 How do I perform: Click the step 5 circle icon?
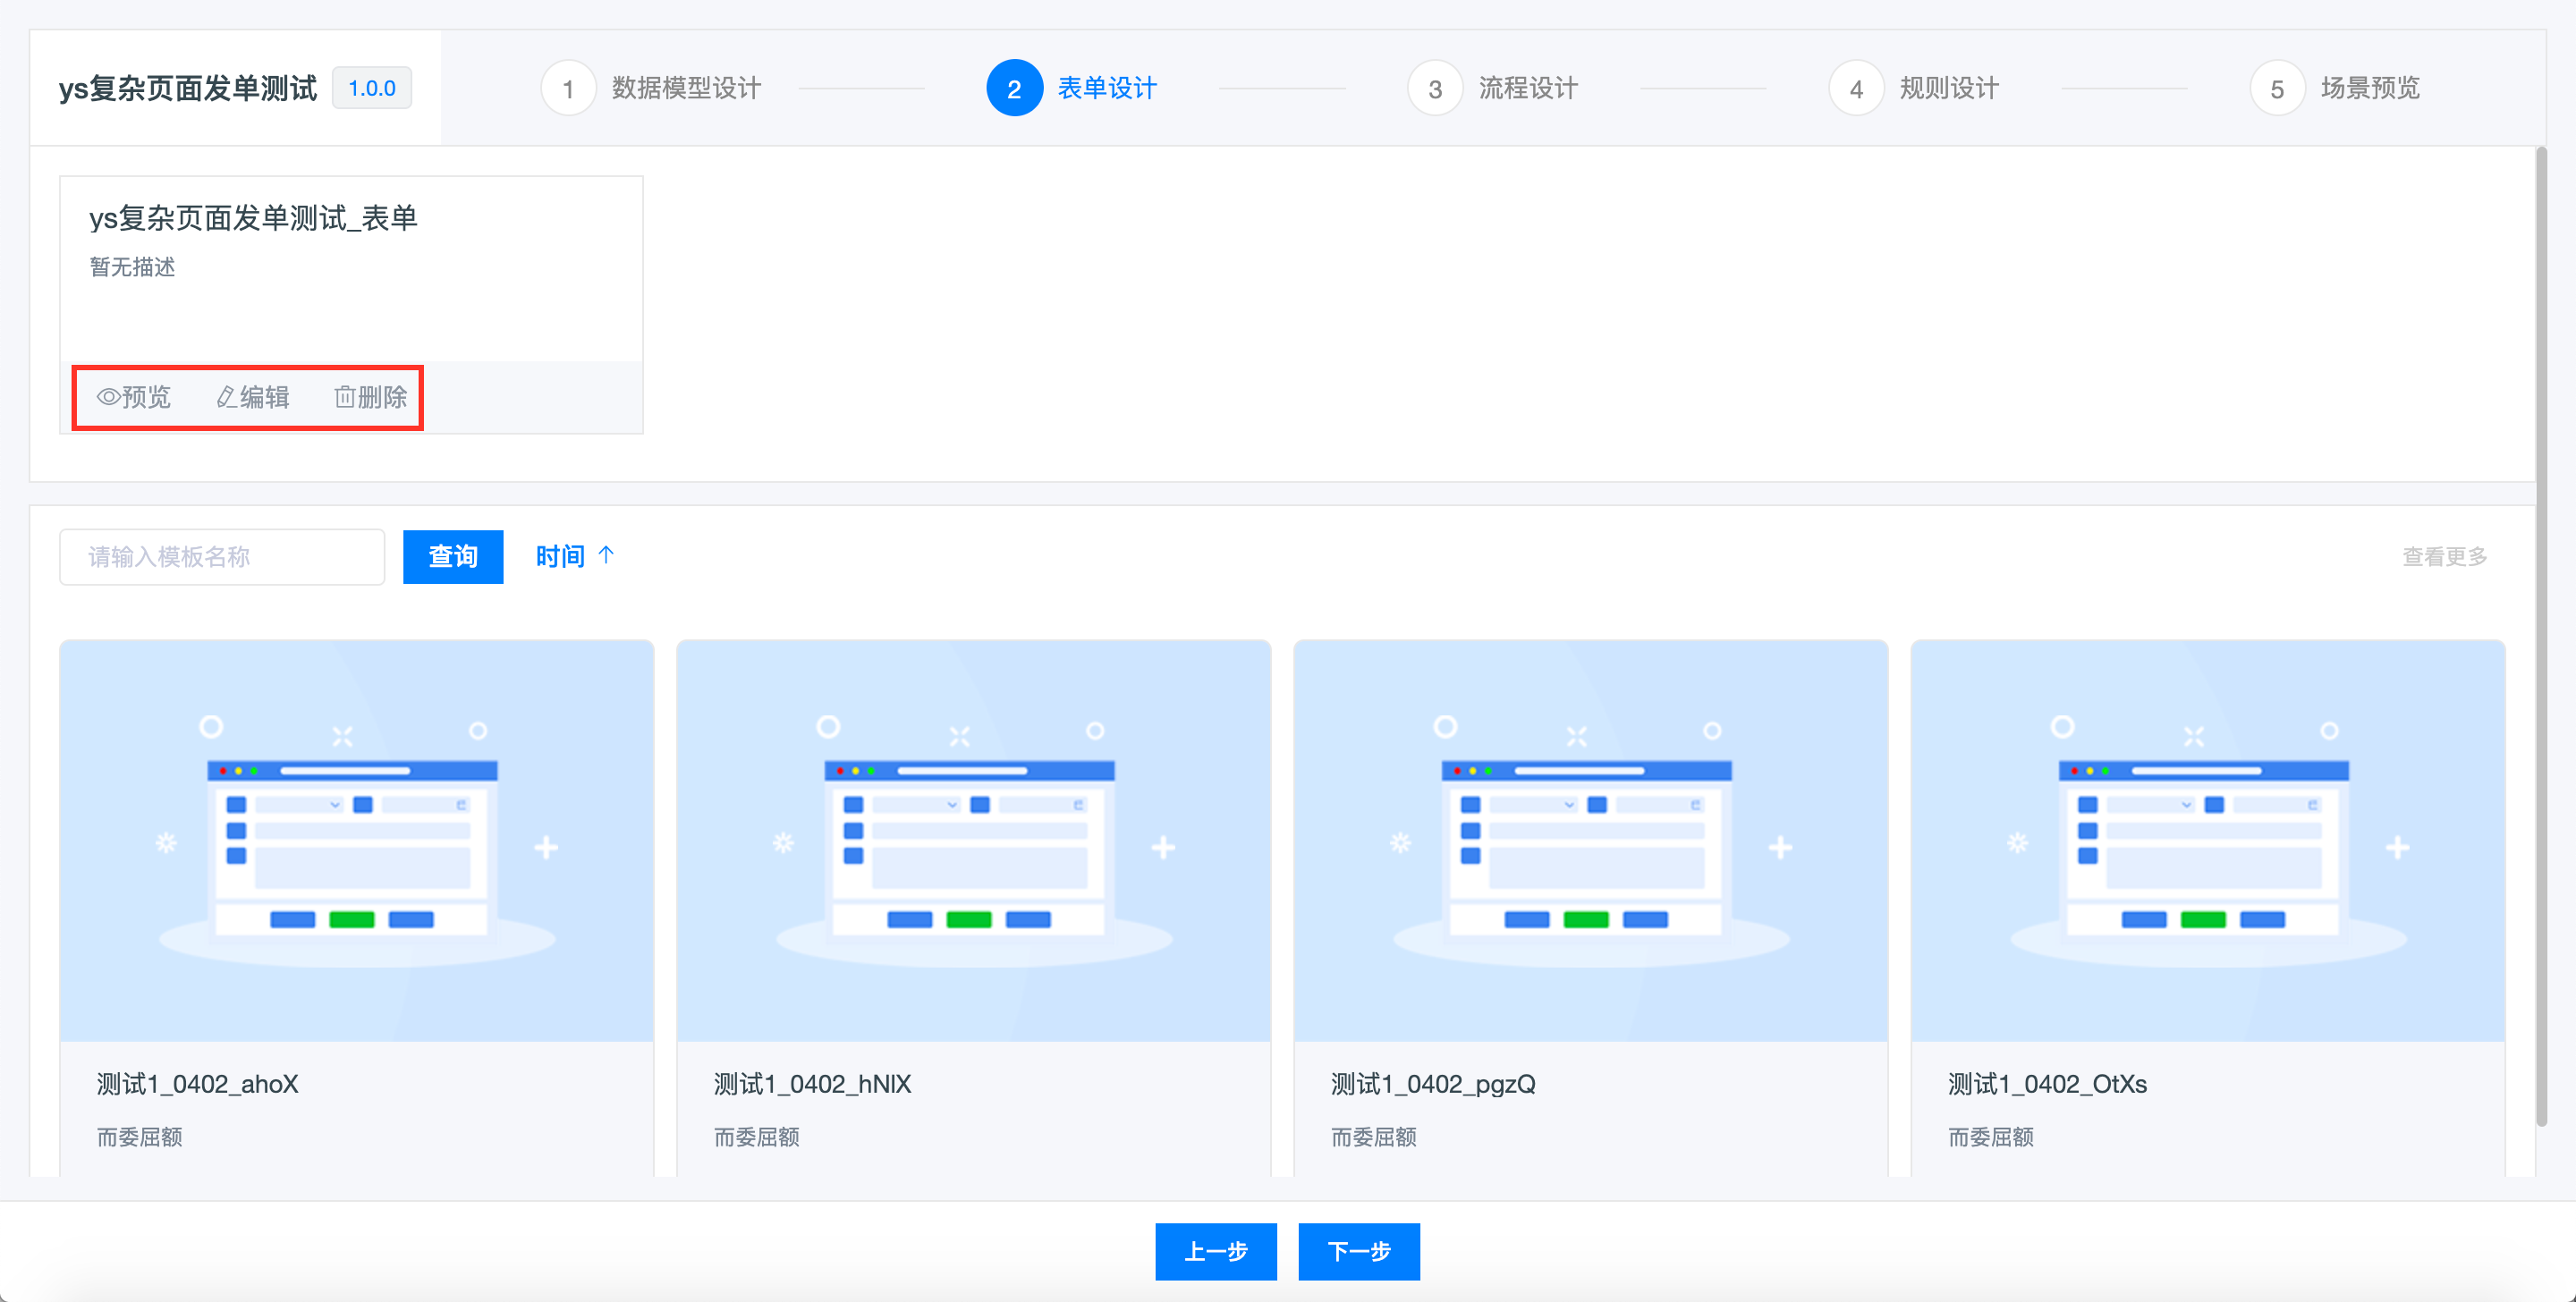[x=2277, y=89]
